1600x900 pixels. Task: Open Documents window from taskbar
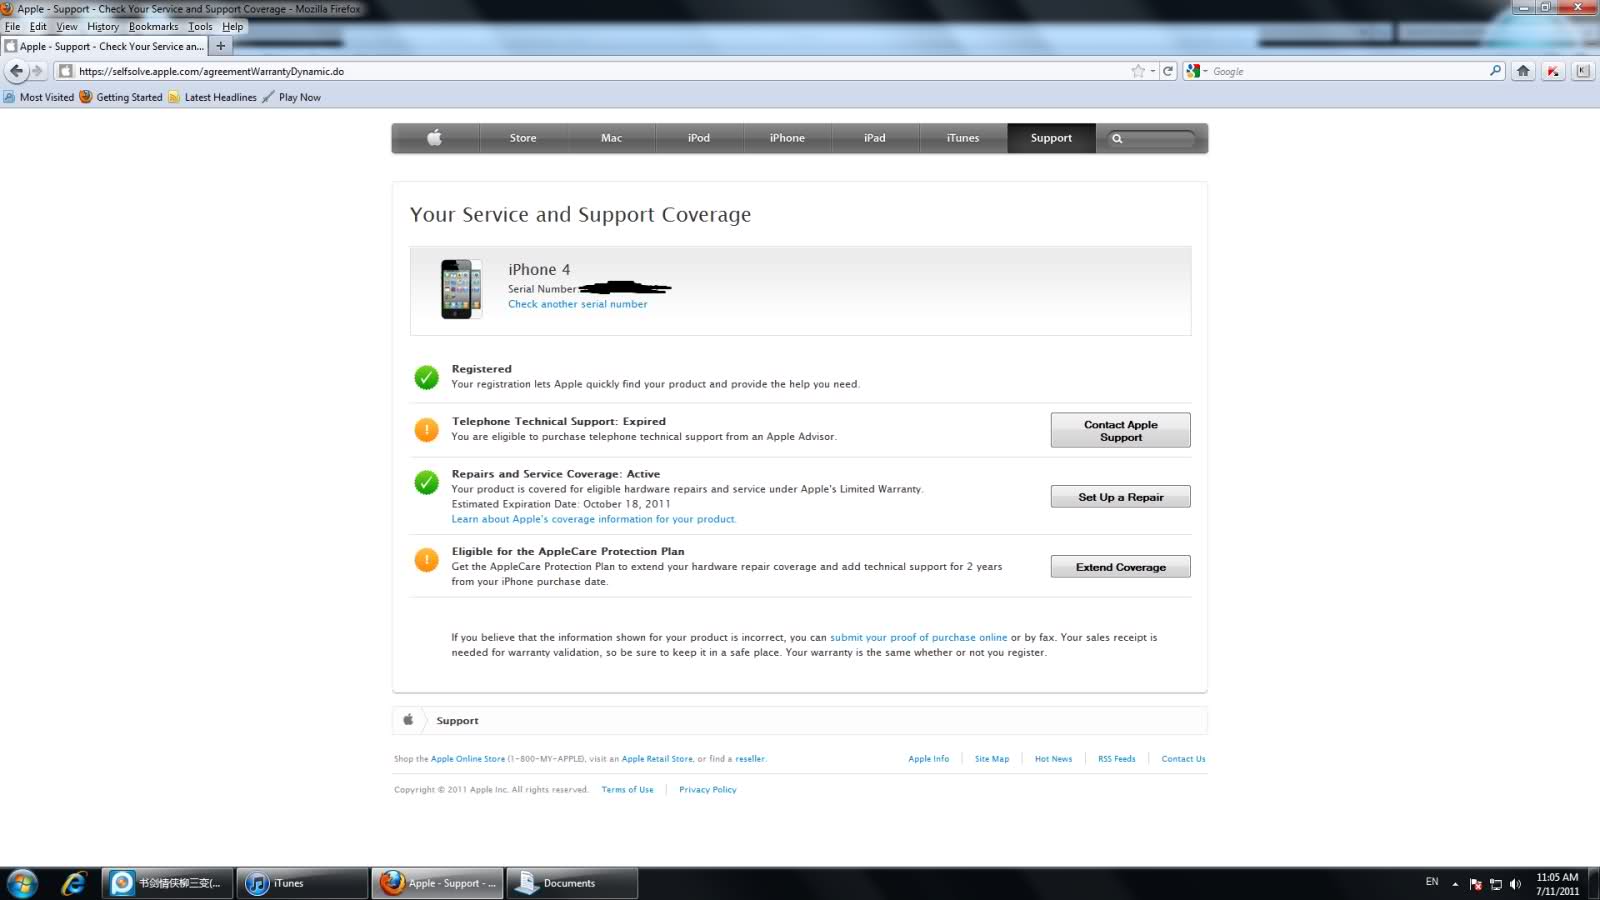tap(572, 883)
